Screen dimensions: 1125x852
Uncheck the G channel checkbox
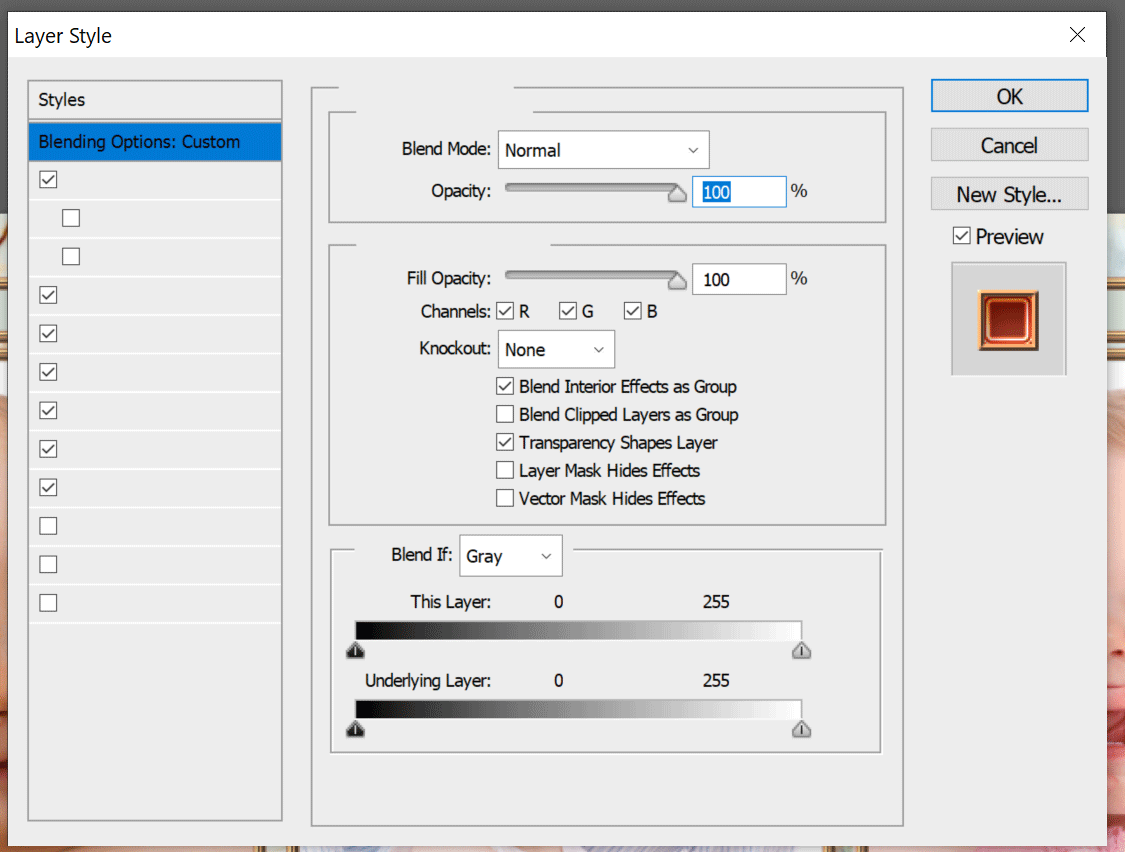coord(568,311)
